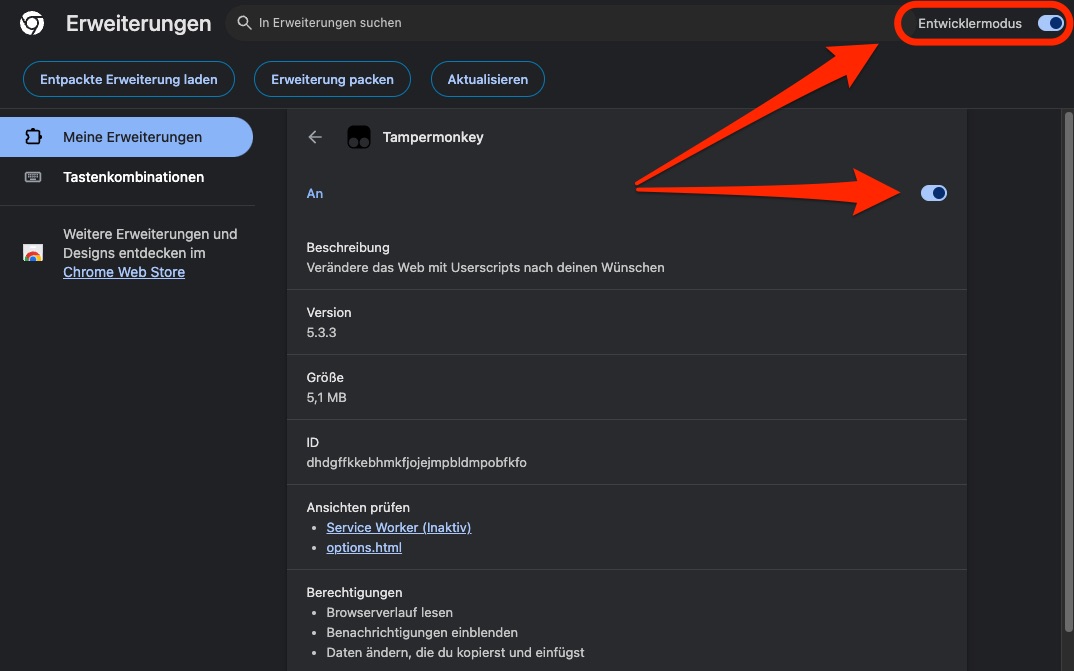The image size is (1074, 671).
Task: Click the Entwicklermodus label text
Action: point(970,23)
